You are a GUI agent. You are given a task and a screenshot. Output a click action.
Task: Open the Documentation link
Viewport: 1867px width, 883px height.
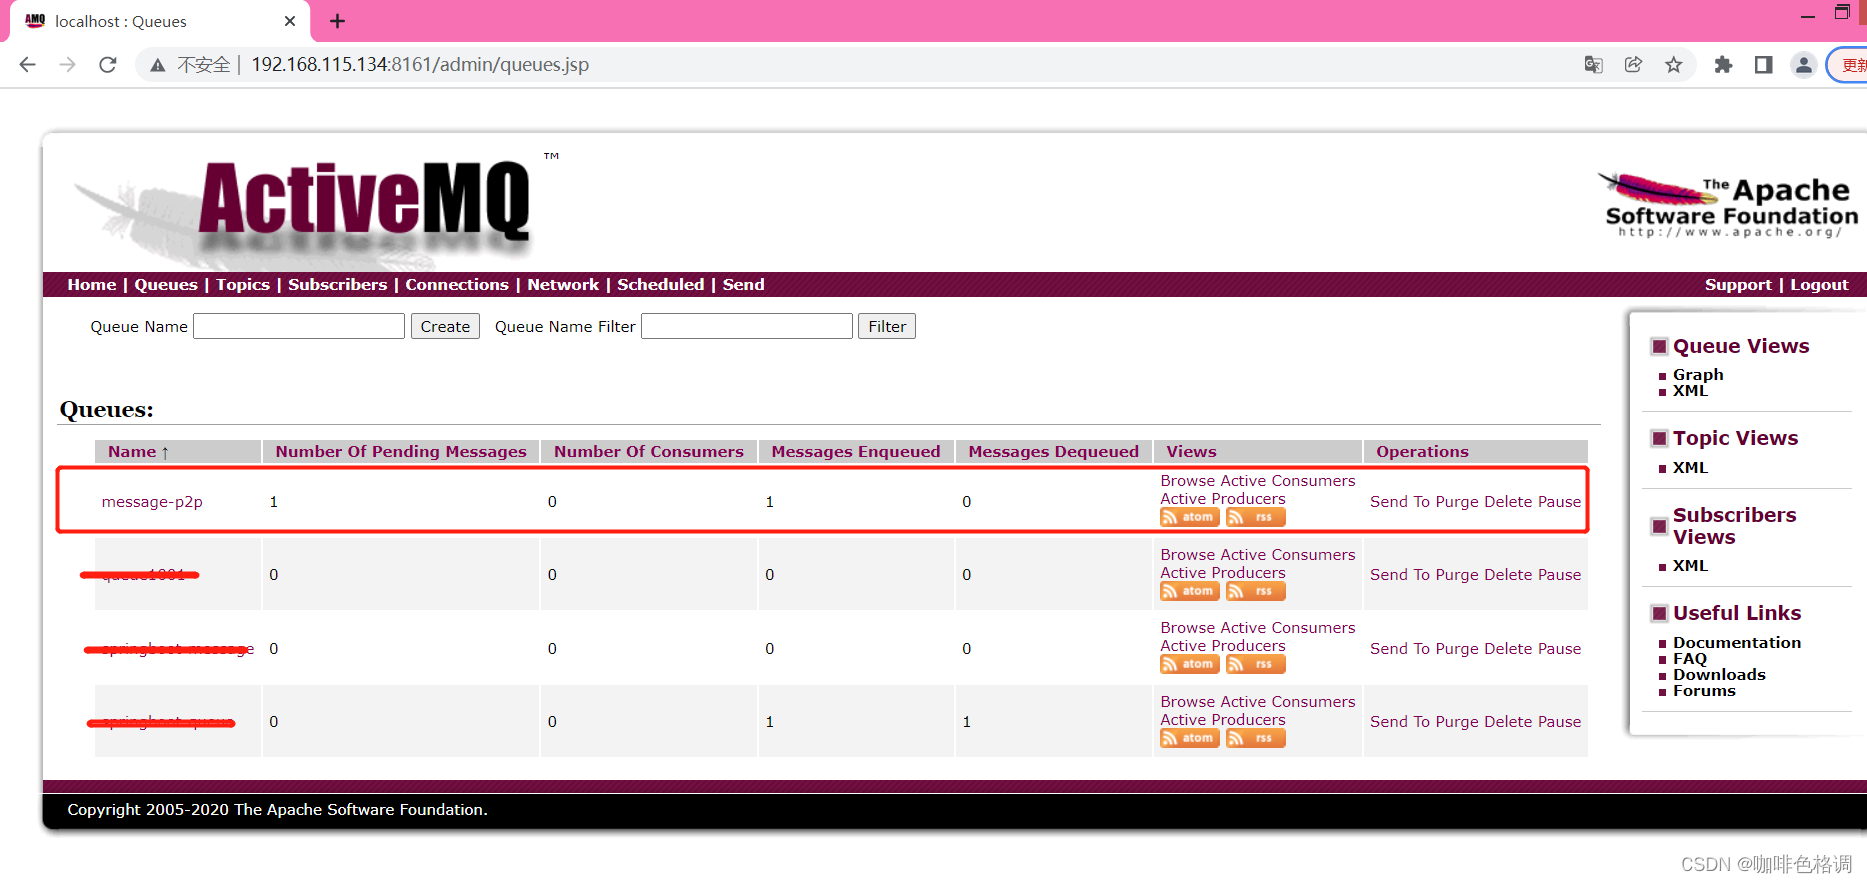[x=1737, y=643]
